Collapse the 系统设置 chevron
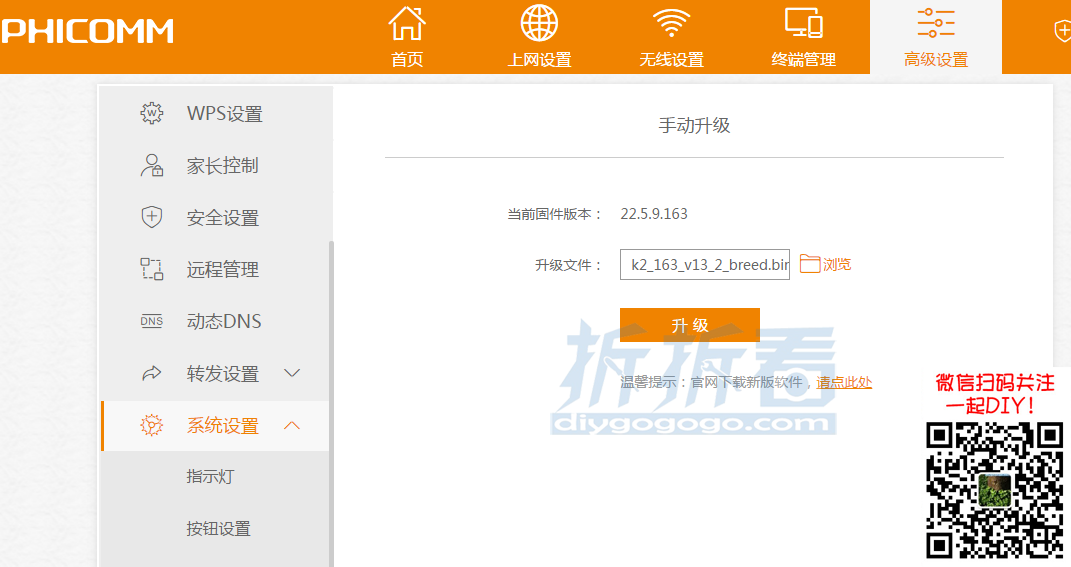This screenshot has width=1071, height=567. (x=292, y=425)
